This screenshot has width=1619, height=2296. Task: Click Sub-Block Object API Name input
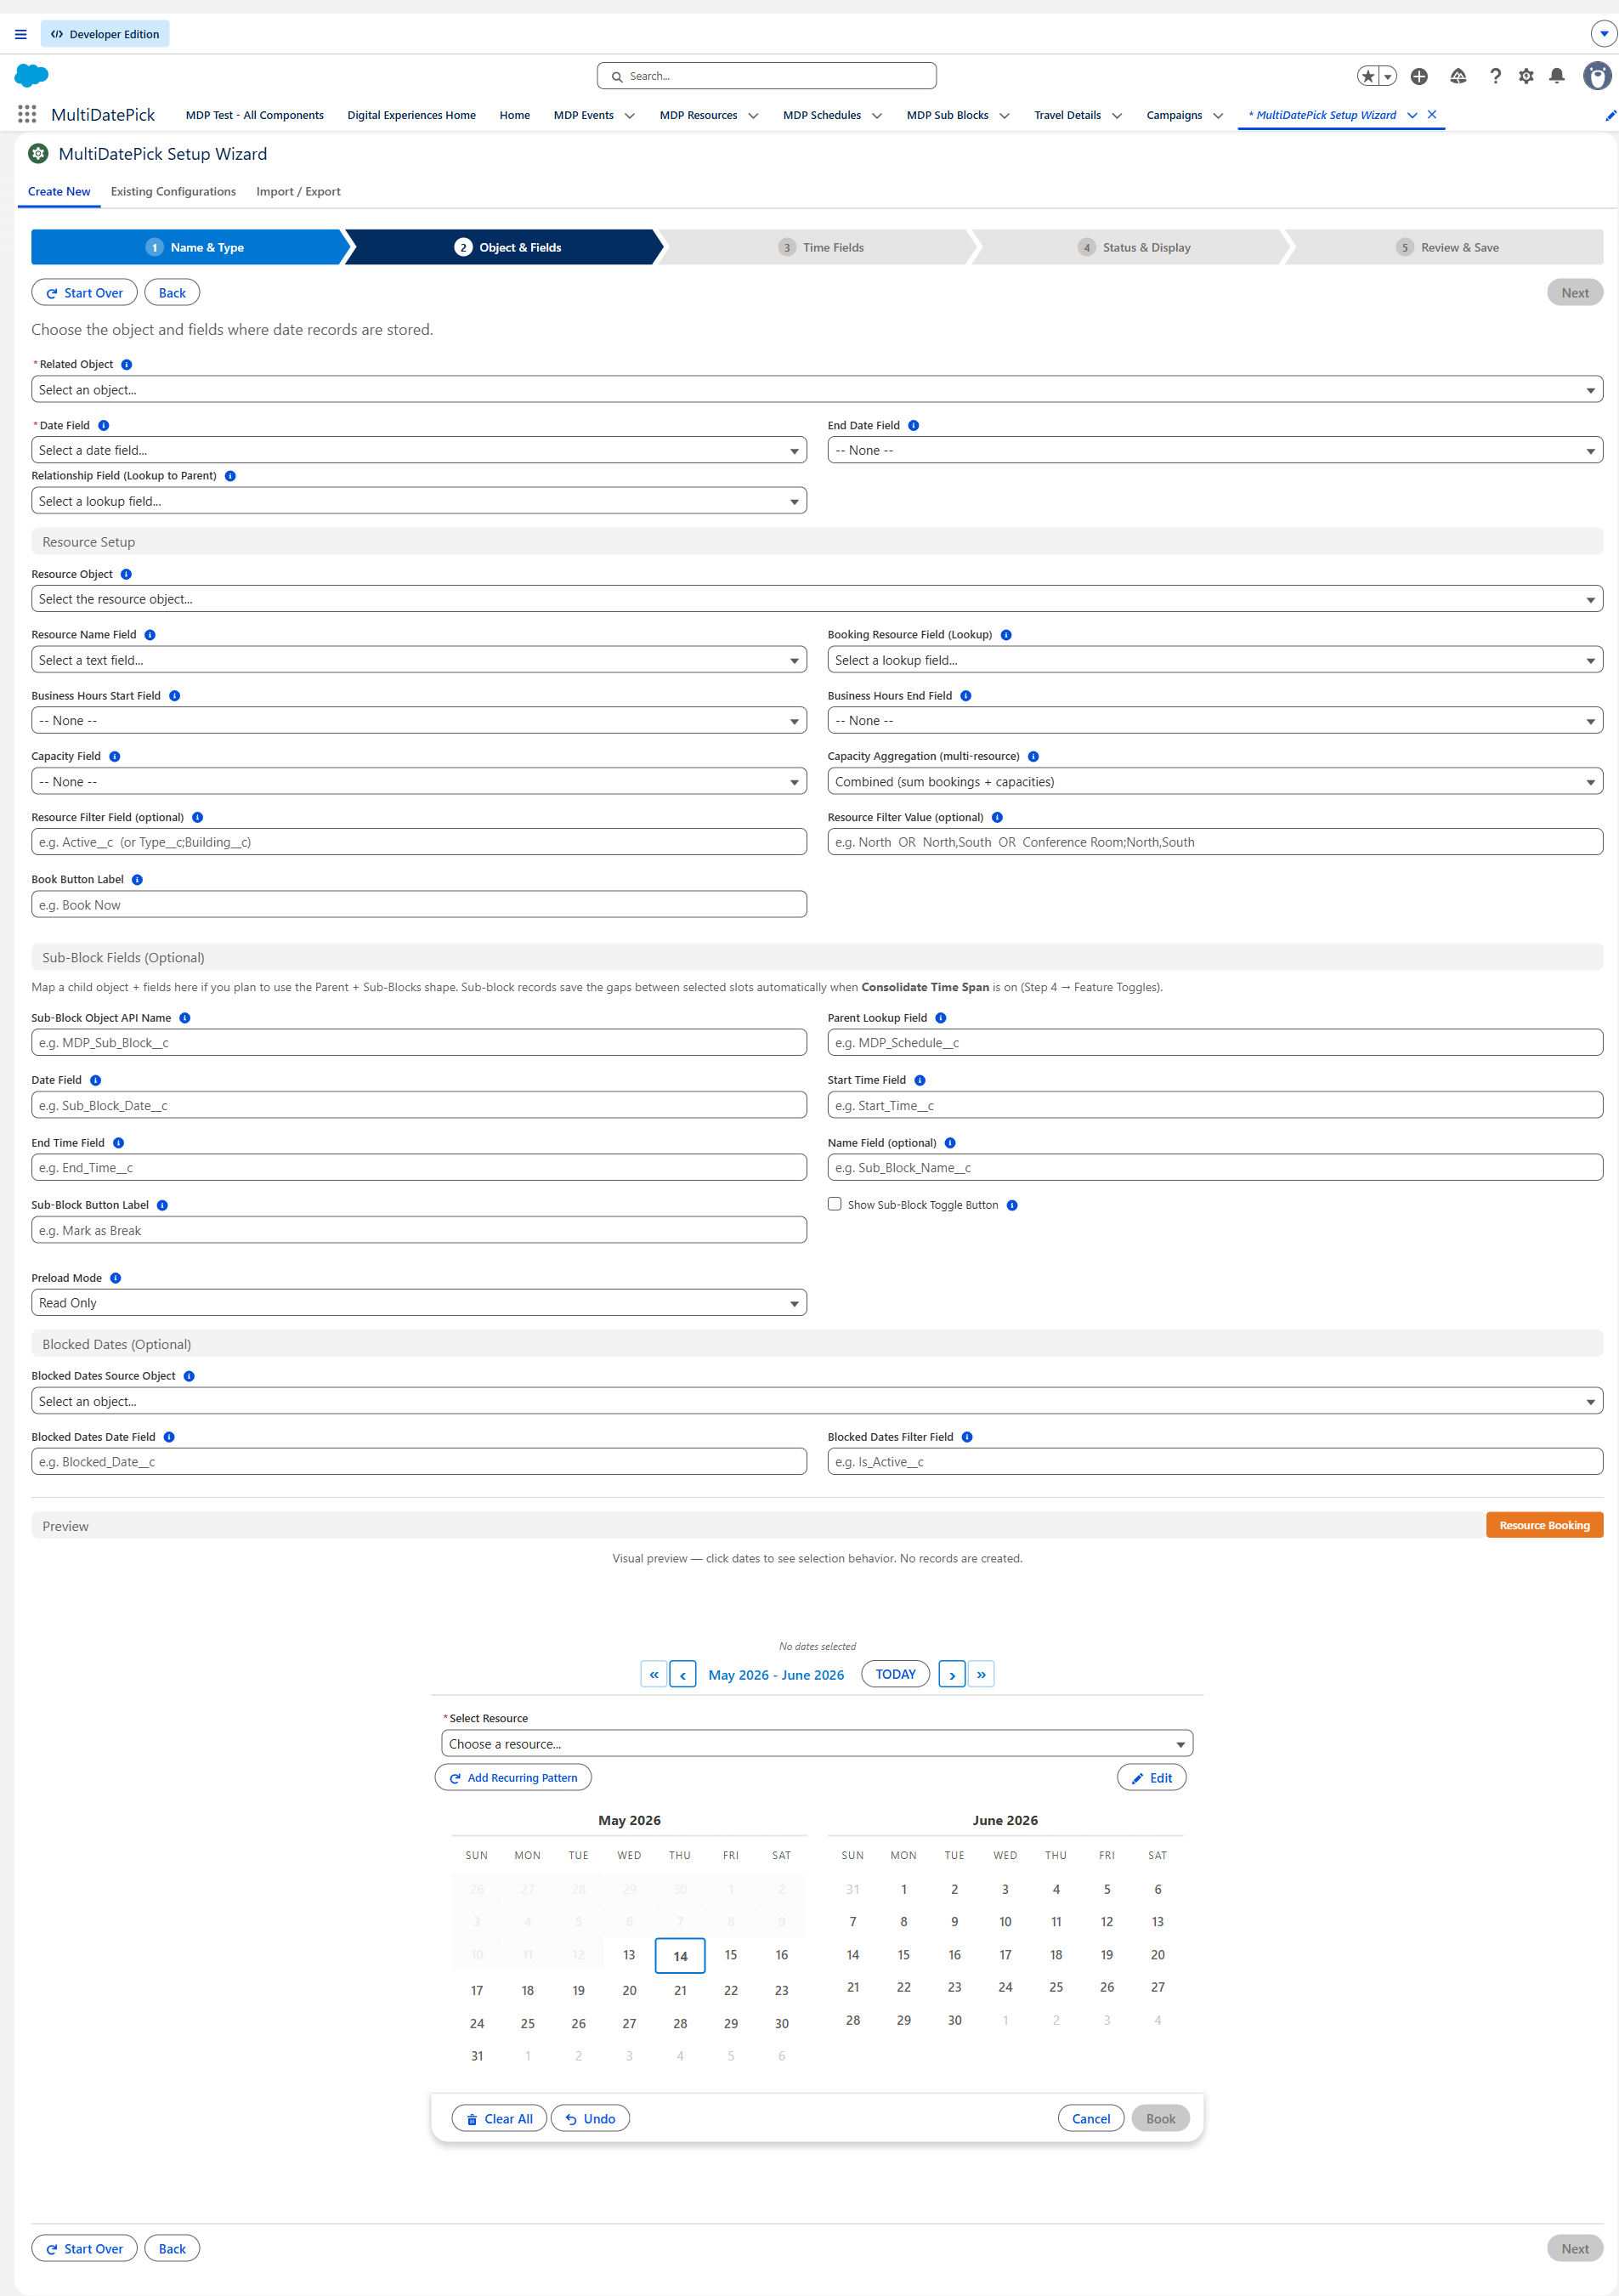(419, 1043)
